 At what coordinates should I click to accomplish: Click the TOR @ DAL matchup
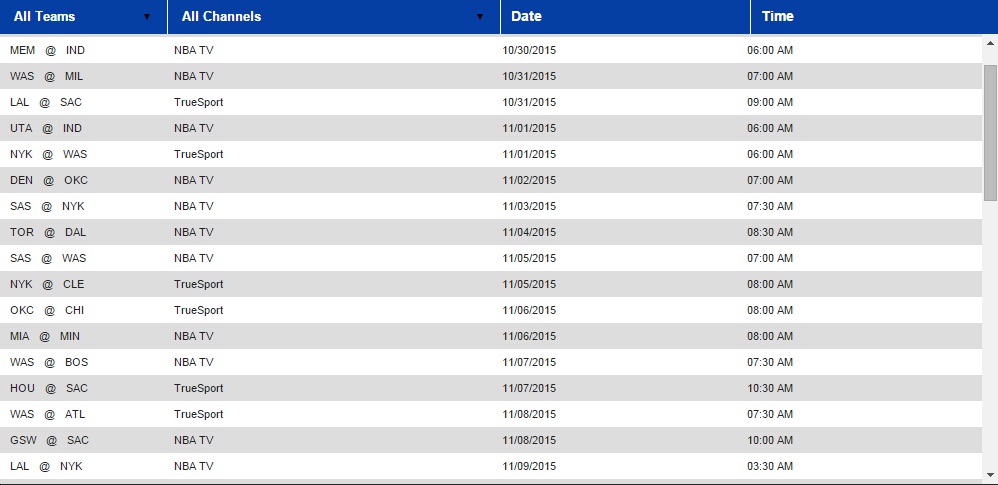pos(48,232)
